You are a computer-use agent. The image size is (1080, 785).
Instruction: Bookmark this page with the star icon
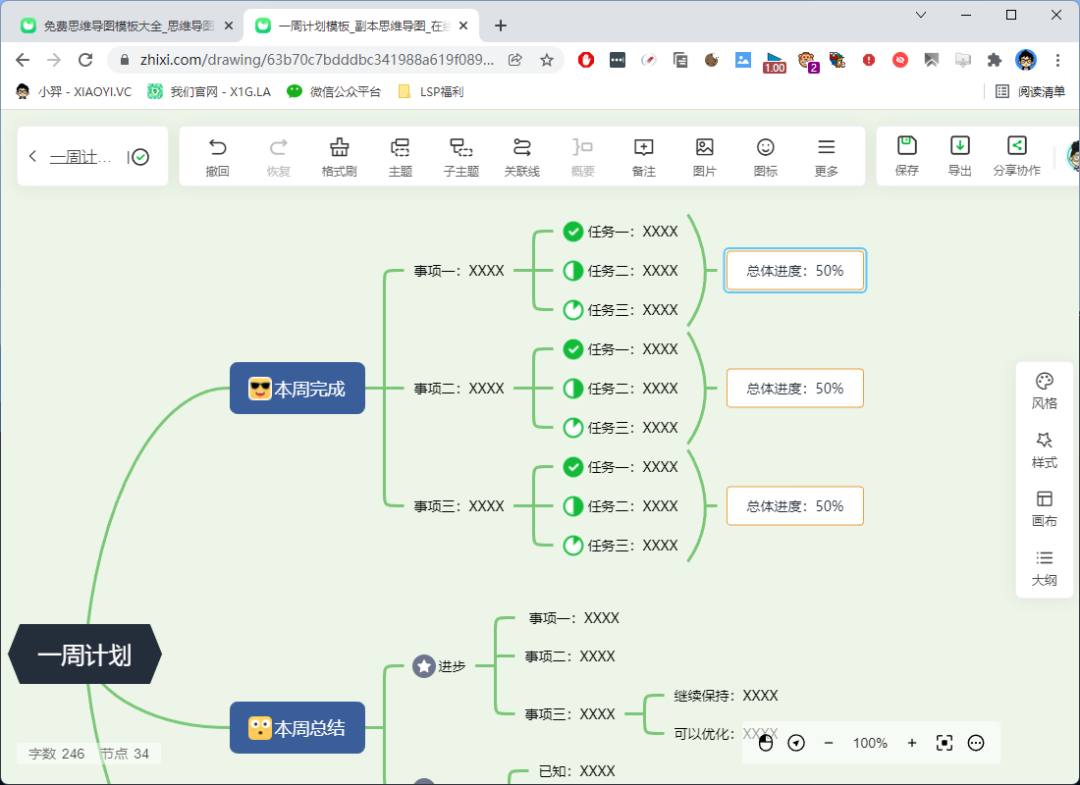click(547, 60)
